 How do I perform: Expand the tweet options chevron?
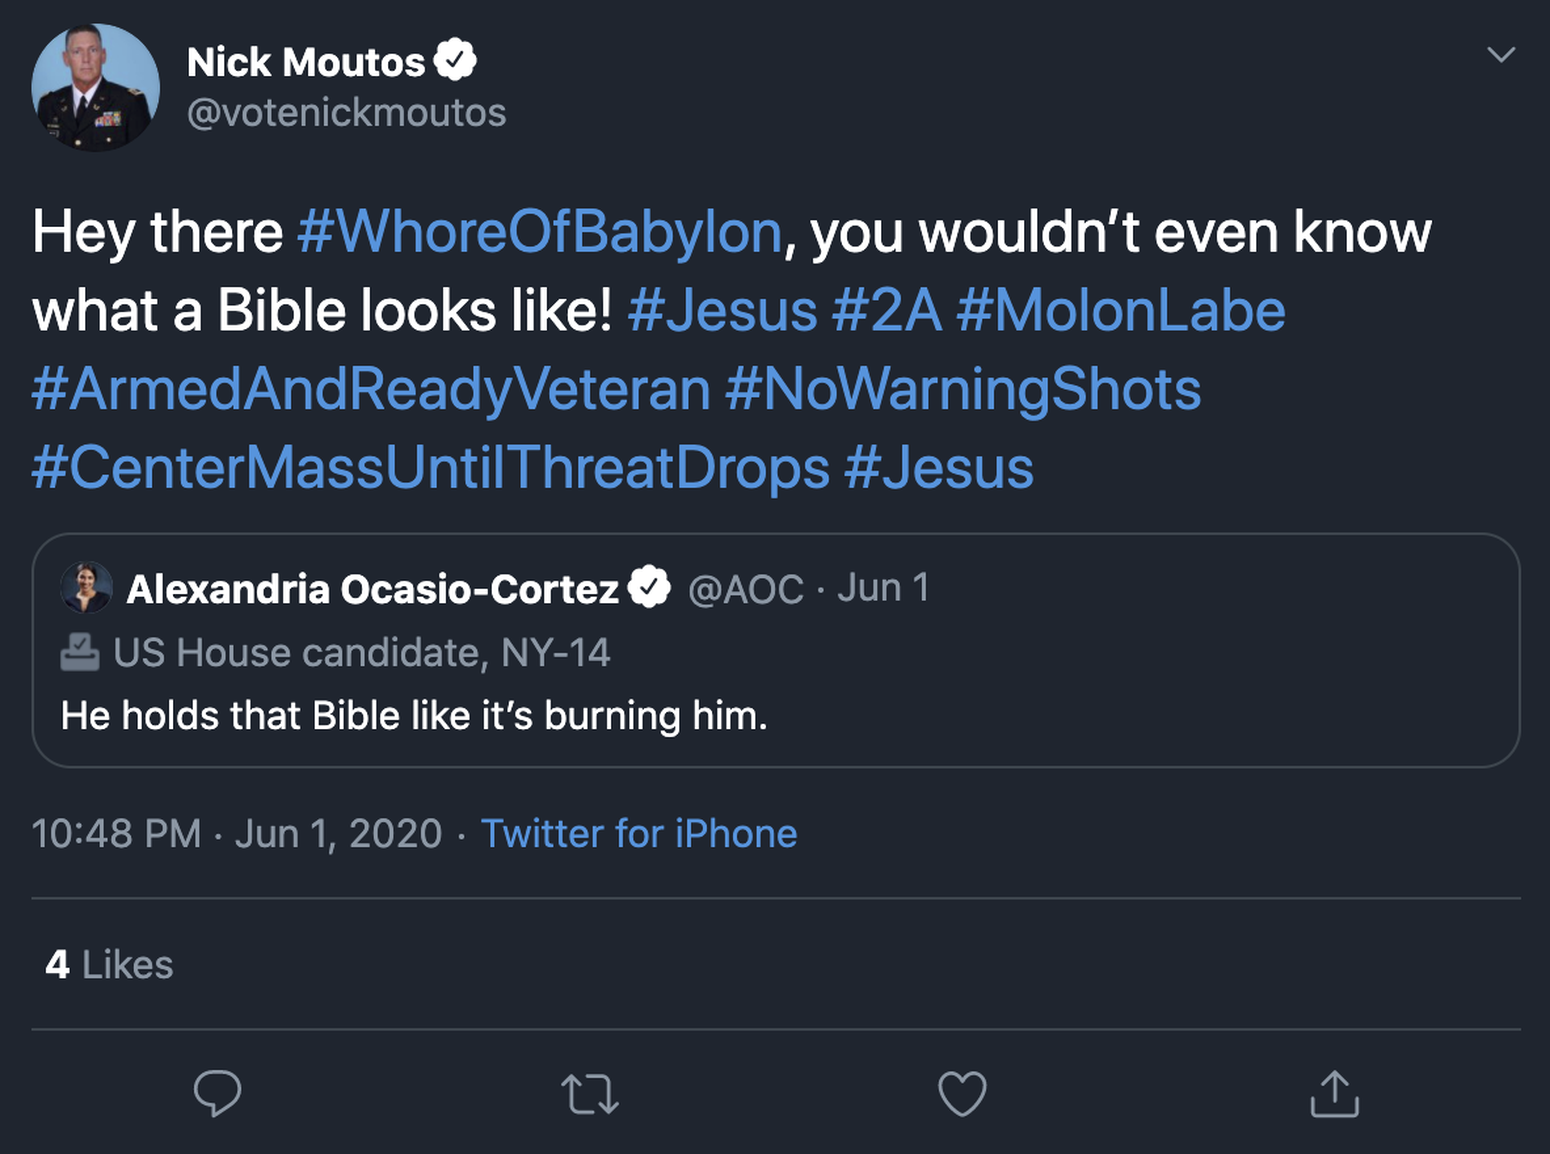tap(1500, 55)
